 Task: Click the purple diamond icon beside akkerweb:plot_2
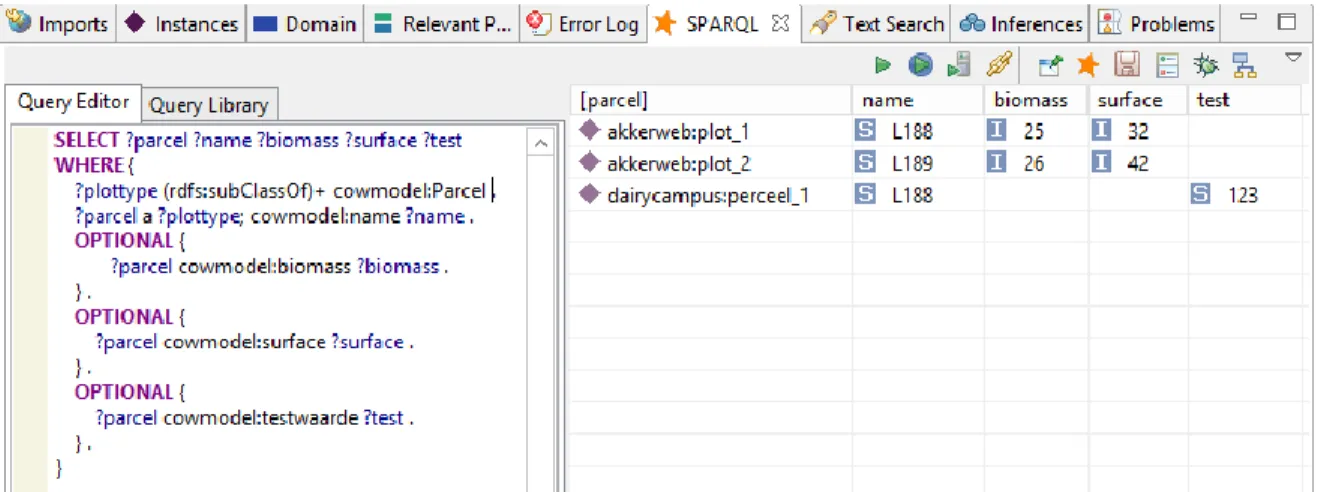590,162
